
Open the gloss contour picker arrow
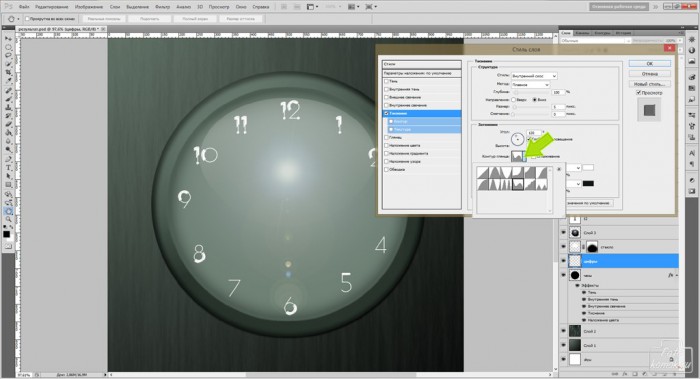pos(525,156)
